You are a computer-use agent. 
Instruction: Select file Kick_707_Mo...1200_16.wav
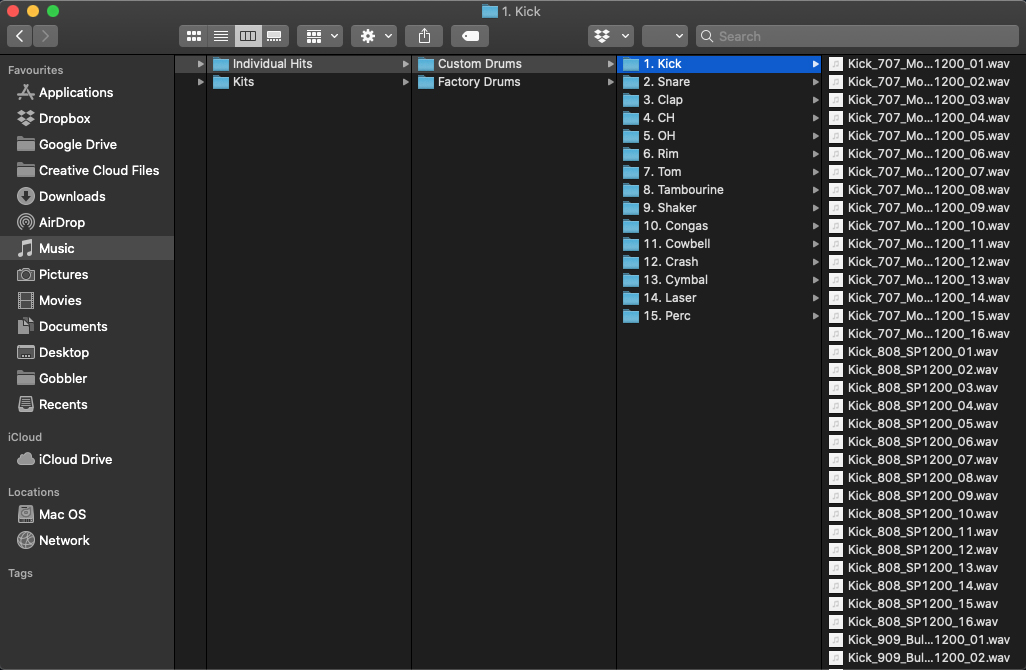924,334
